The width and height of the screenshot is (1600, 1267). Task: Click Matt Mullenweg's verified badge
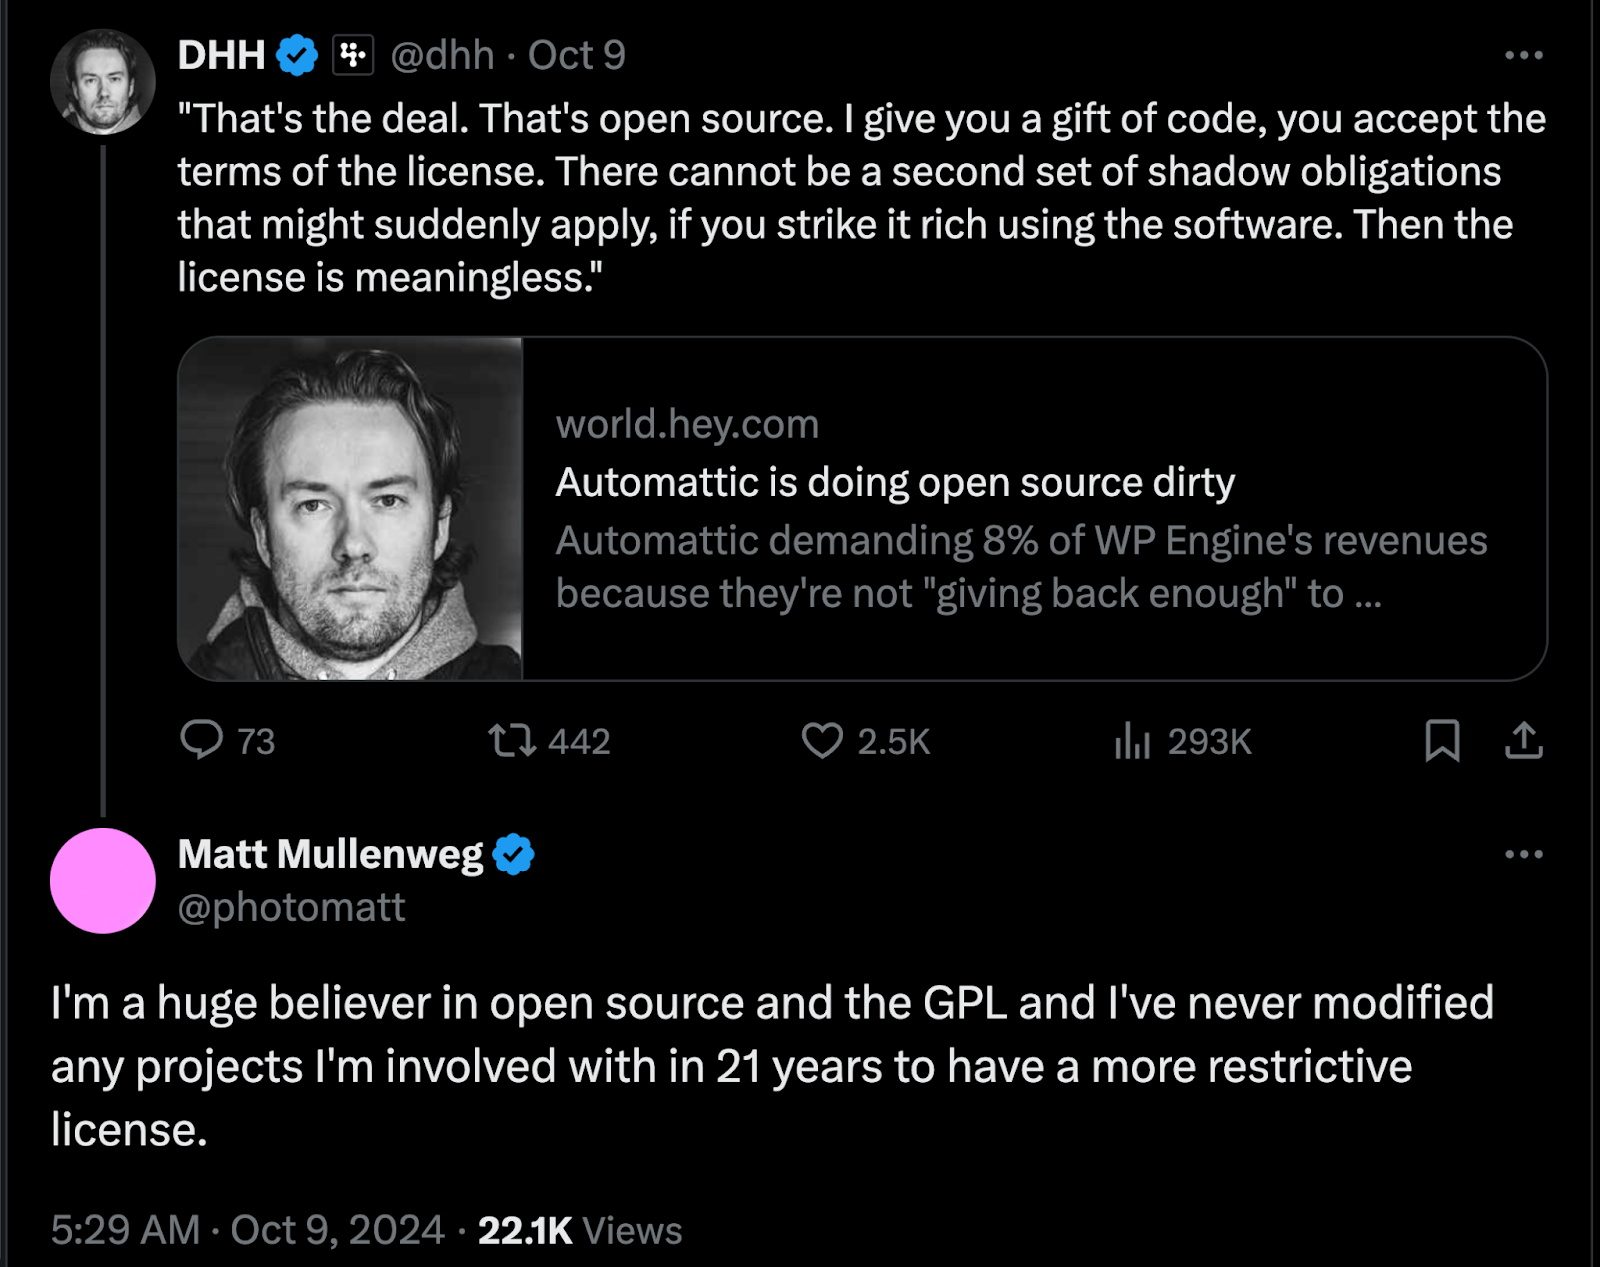coord(514,855)
